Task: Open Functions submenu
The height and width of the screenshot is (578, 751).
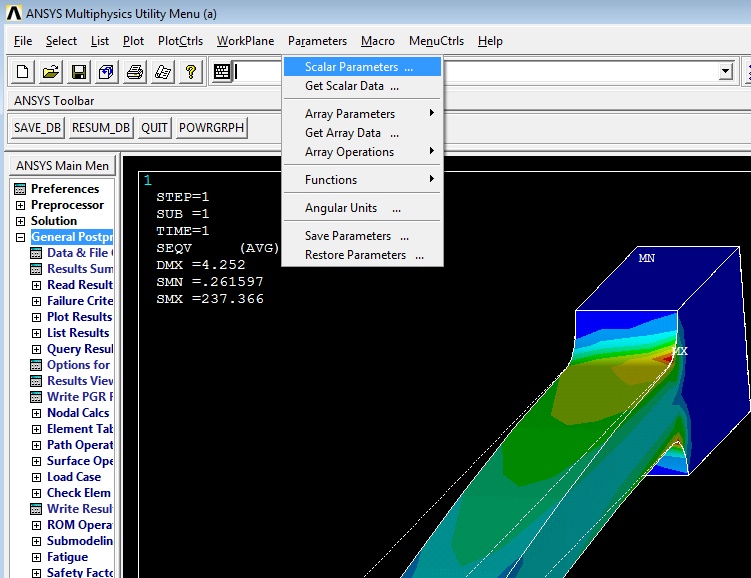Action: [362, 180]
